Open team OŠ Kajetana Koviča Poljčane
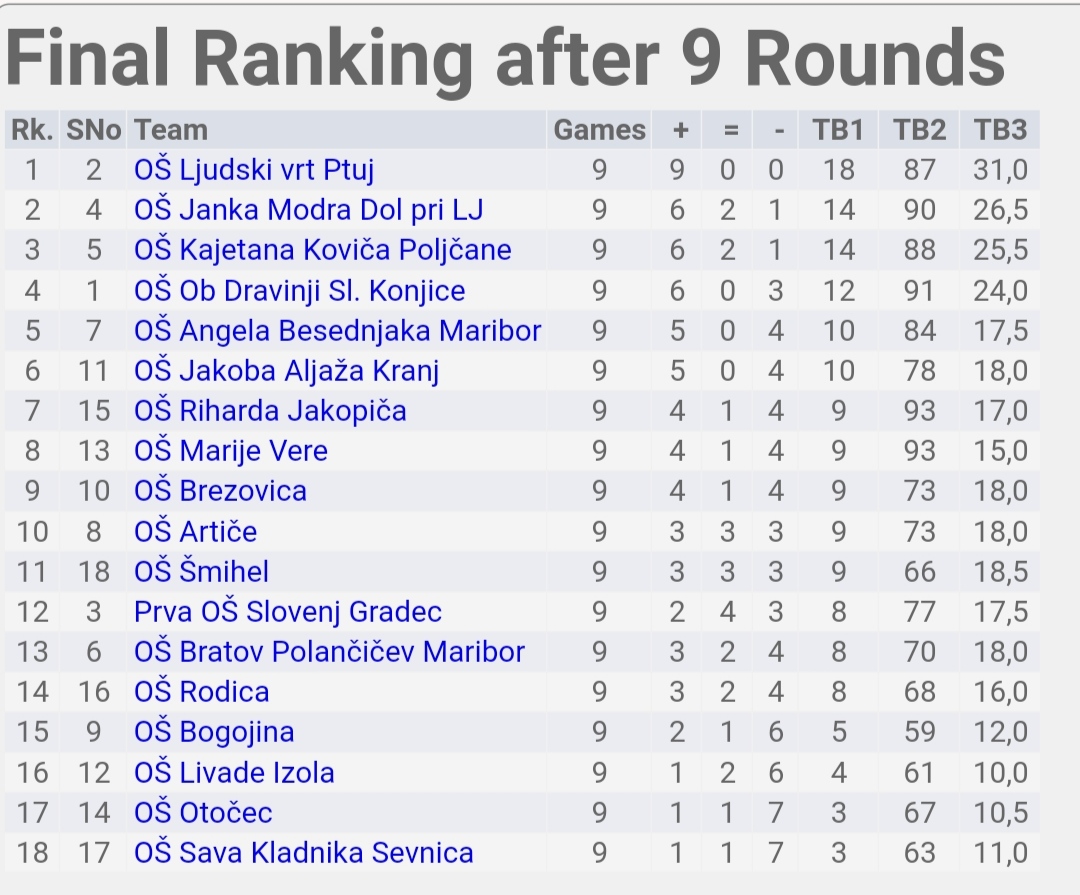The height and width of the screenshot is (895, 1080). coord(322,249)
